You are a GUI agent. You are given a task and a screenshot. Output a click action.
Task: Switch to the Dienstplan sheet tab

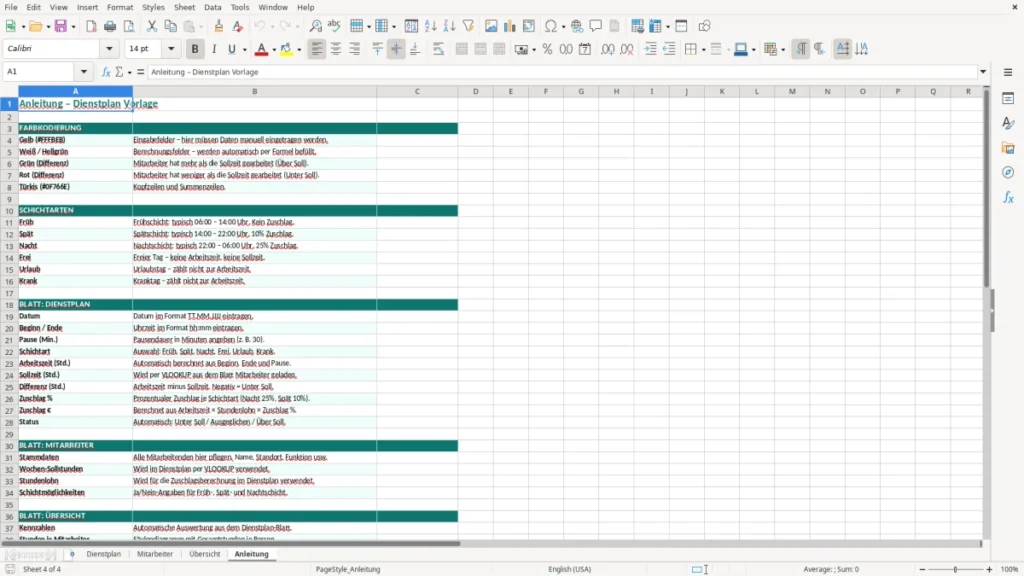coord(104,554)
